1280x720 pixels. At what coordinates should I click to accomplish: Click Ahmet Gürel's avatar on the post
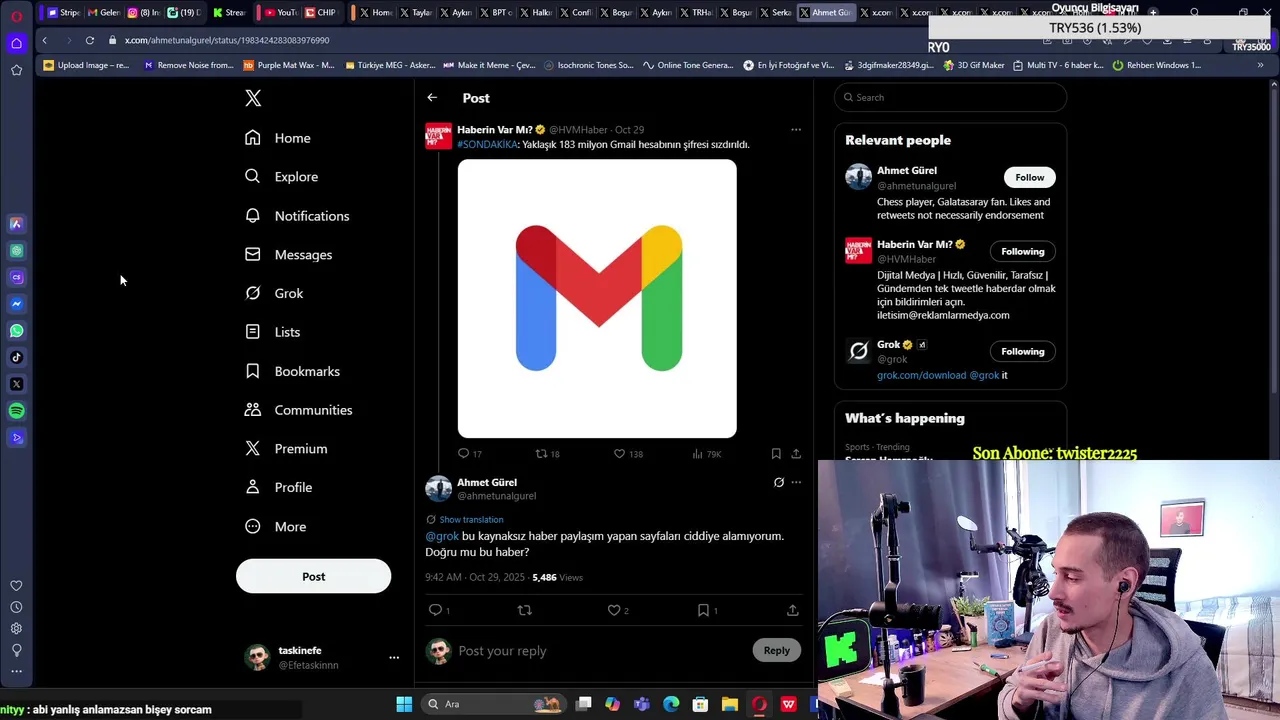tap(439, 488)
